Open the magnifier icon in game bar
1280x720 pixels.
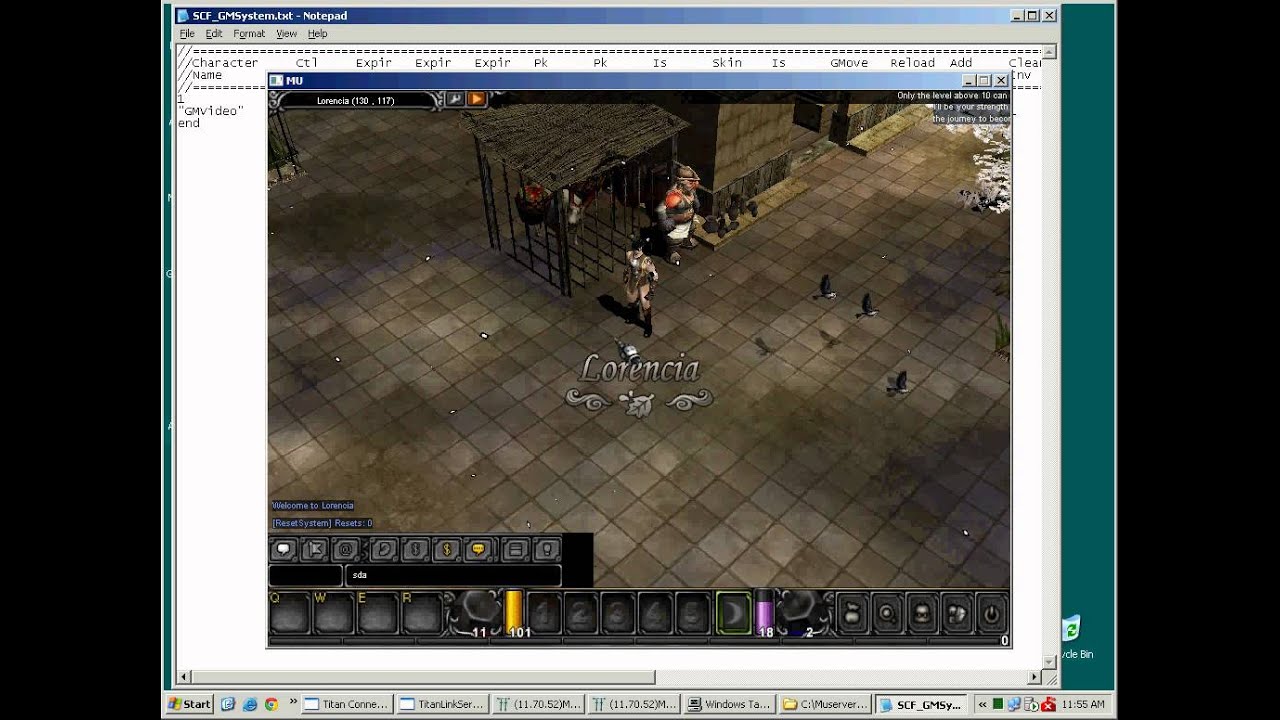tap(887, 614)
